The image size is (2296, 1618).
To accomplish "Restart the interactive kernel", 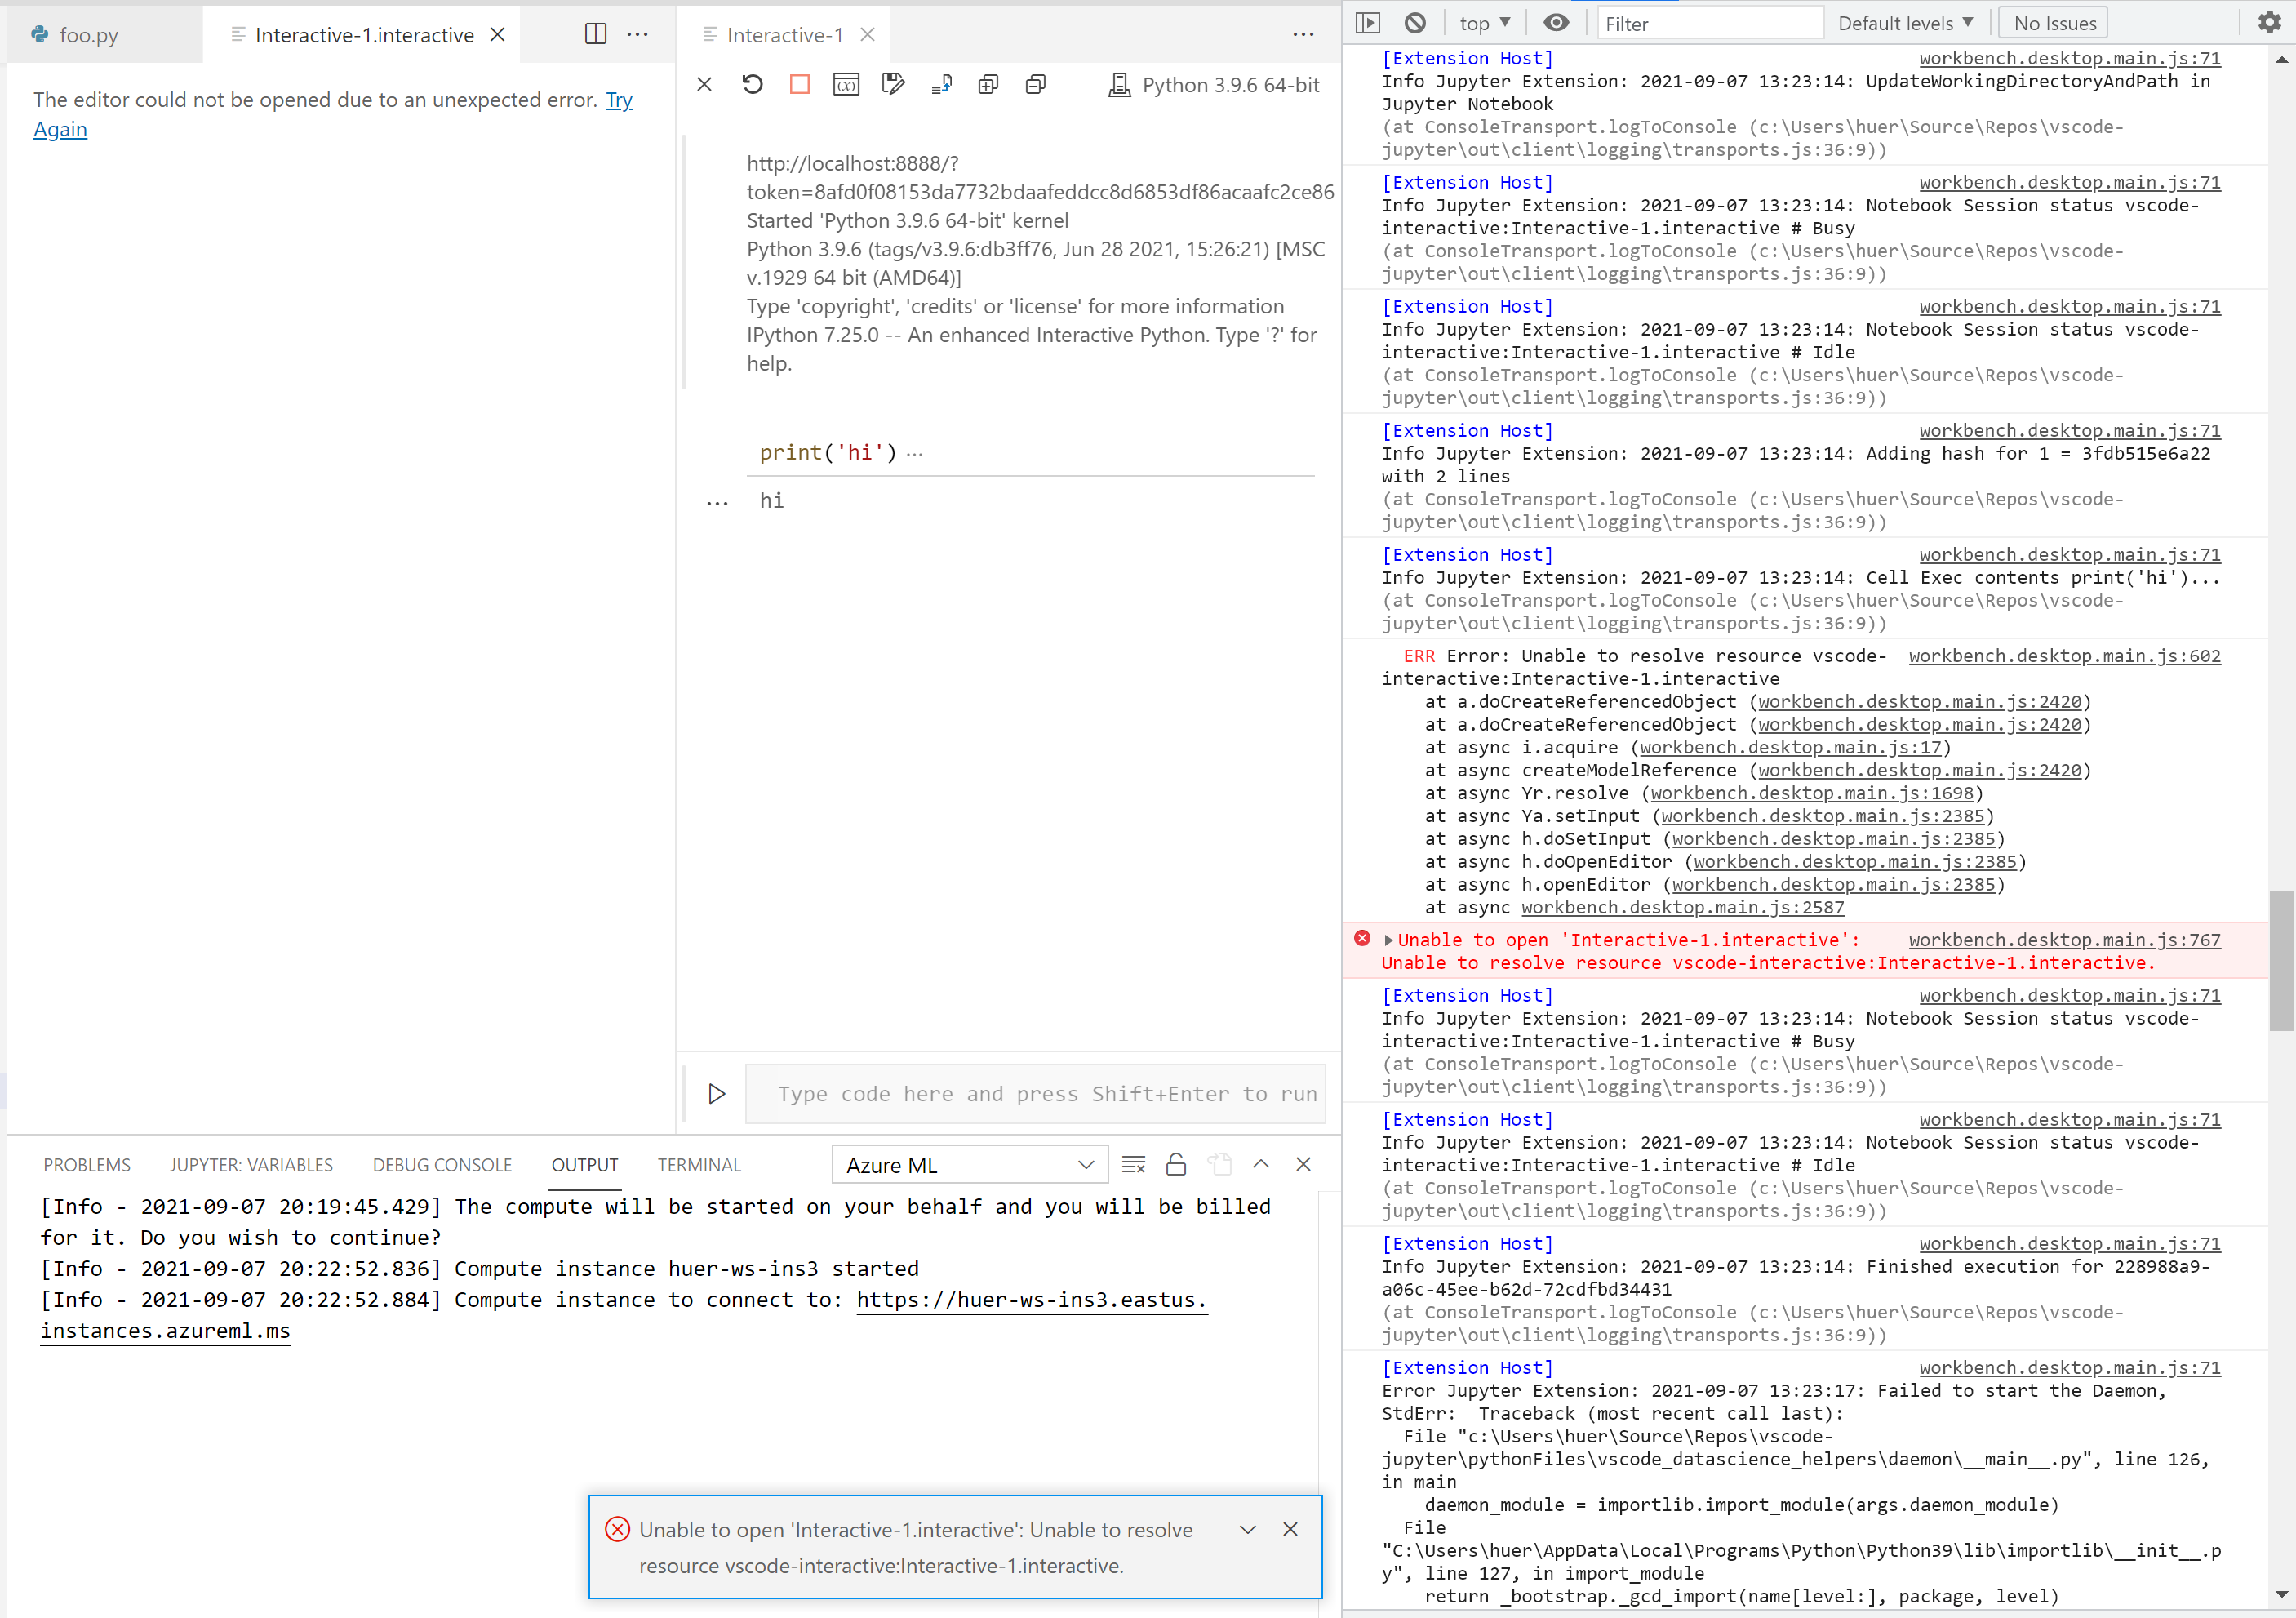I will click(752, 84).
